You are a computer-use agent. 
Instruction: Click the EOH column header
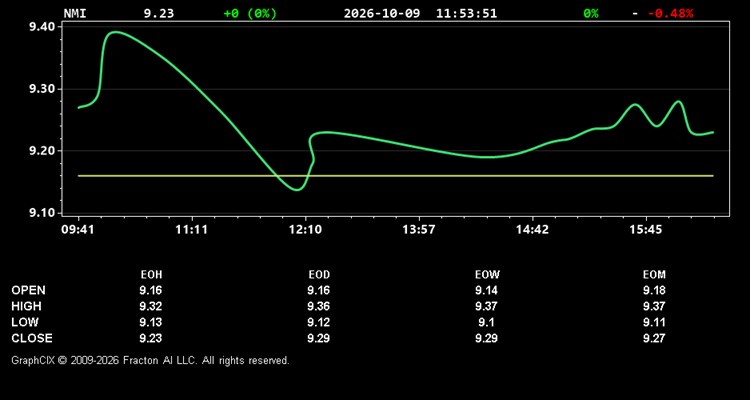(x=151, y=275)
